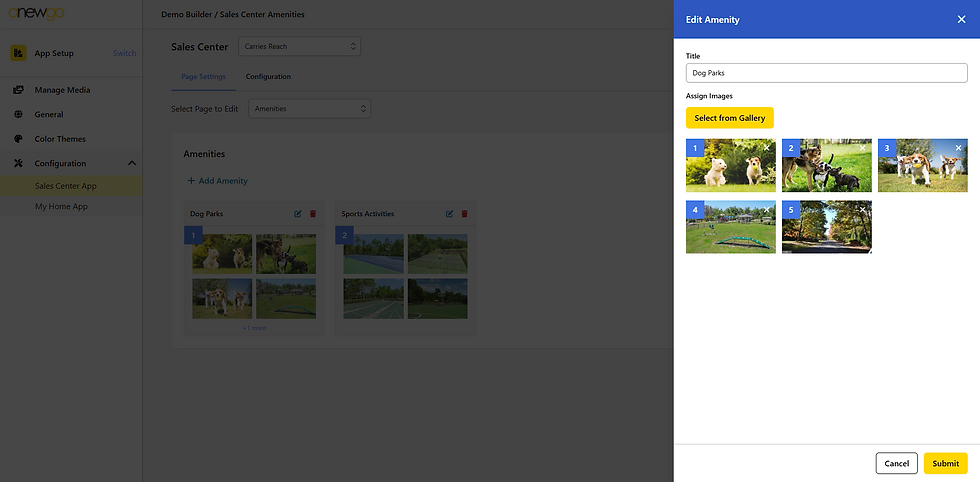The width and height of the screenshot is (980, 482).
Task: Select assigned image 4 of park lawn
Action: [731, 227]
